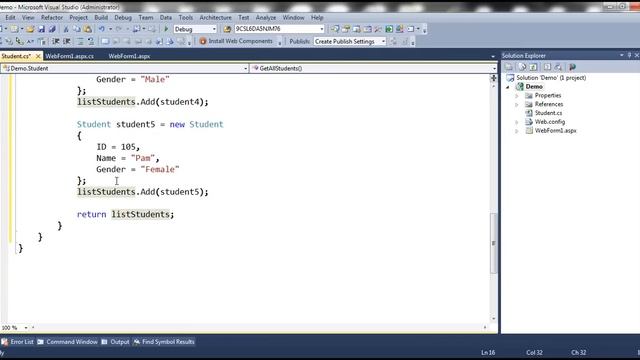640x360 pixels.
Task: Click the Refresh icon in Solution Explorer
Action: point(533,67)
